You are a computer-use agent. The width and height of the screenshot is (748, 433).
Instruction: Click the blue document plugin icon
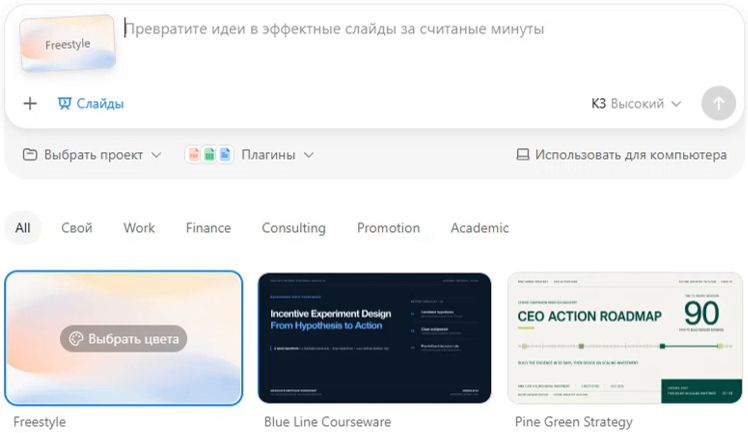click(225, 155)
